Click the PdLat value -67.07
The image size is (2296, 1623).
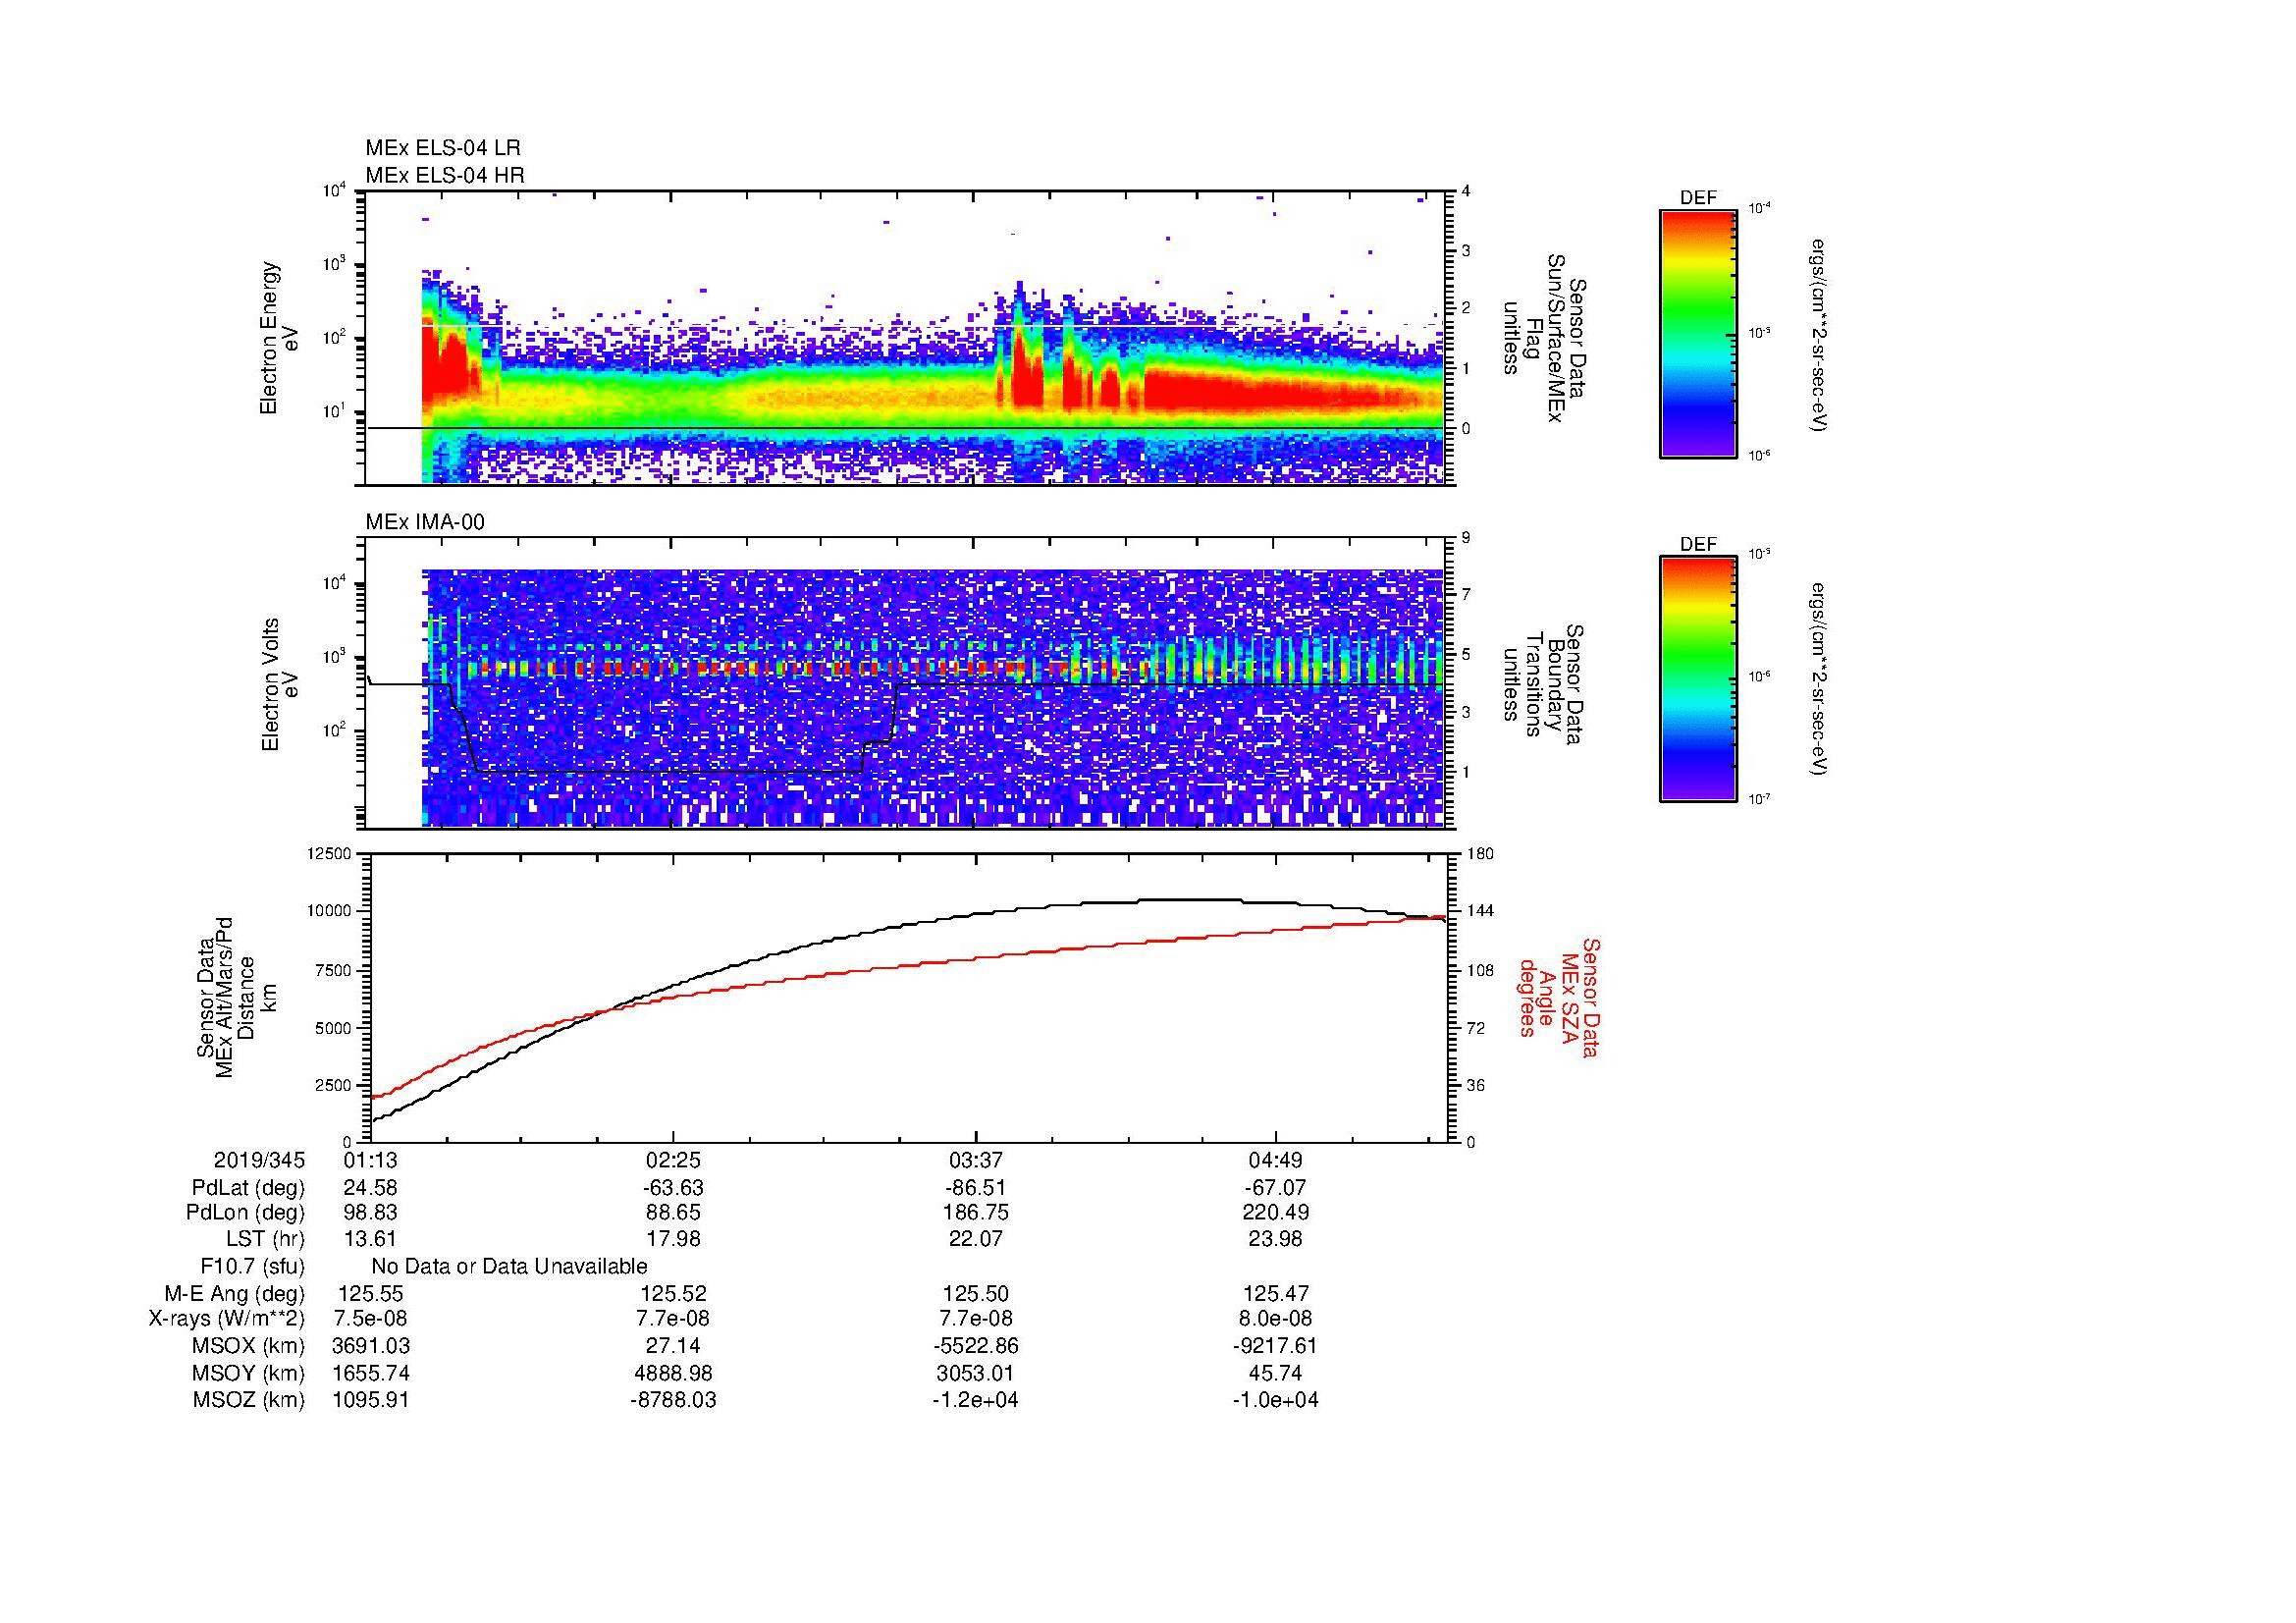coord(1275,1188)
